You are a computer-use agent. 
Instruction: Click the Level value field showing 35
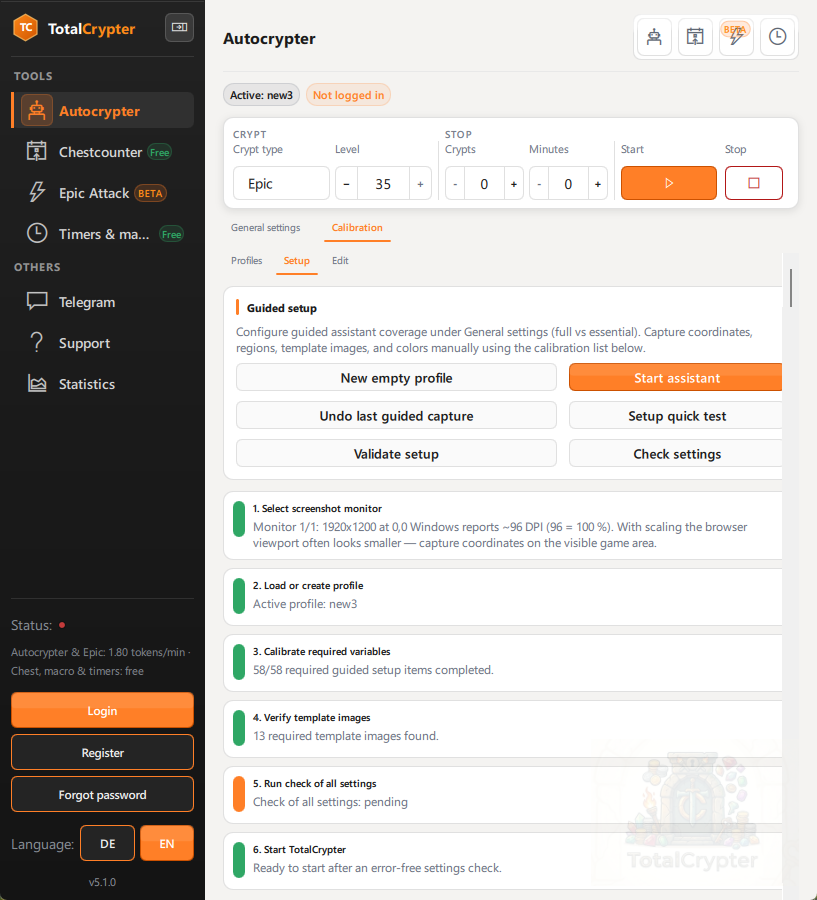point(383,184)
